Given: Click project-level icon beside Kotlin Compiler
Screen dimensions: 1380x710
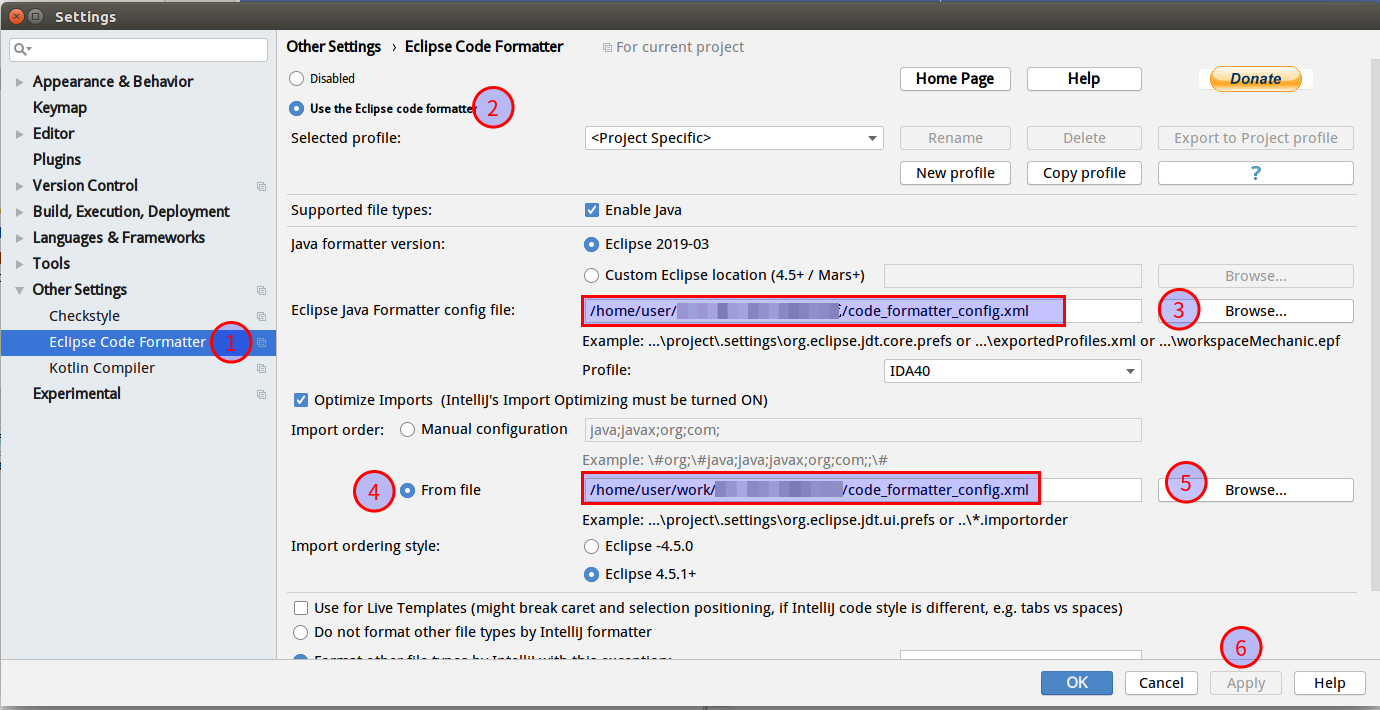Looking at the screenshot, I should coord(261,368).
